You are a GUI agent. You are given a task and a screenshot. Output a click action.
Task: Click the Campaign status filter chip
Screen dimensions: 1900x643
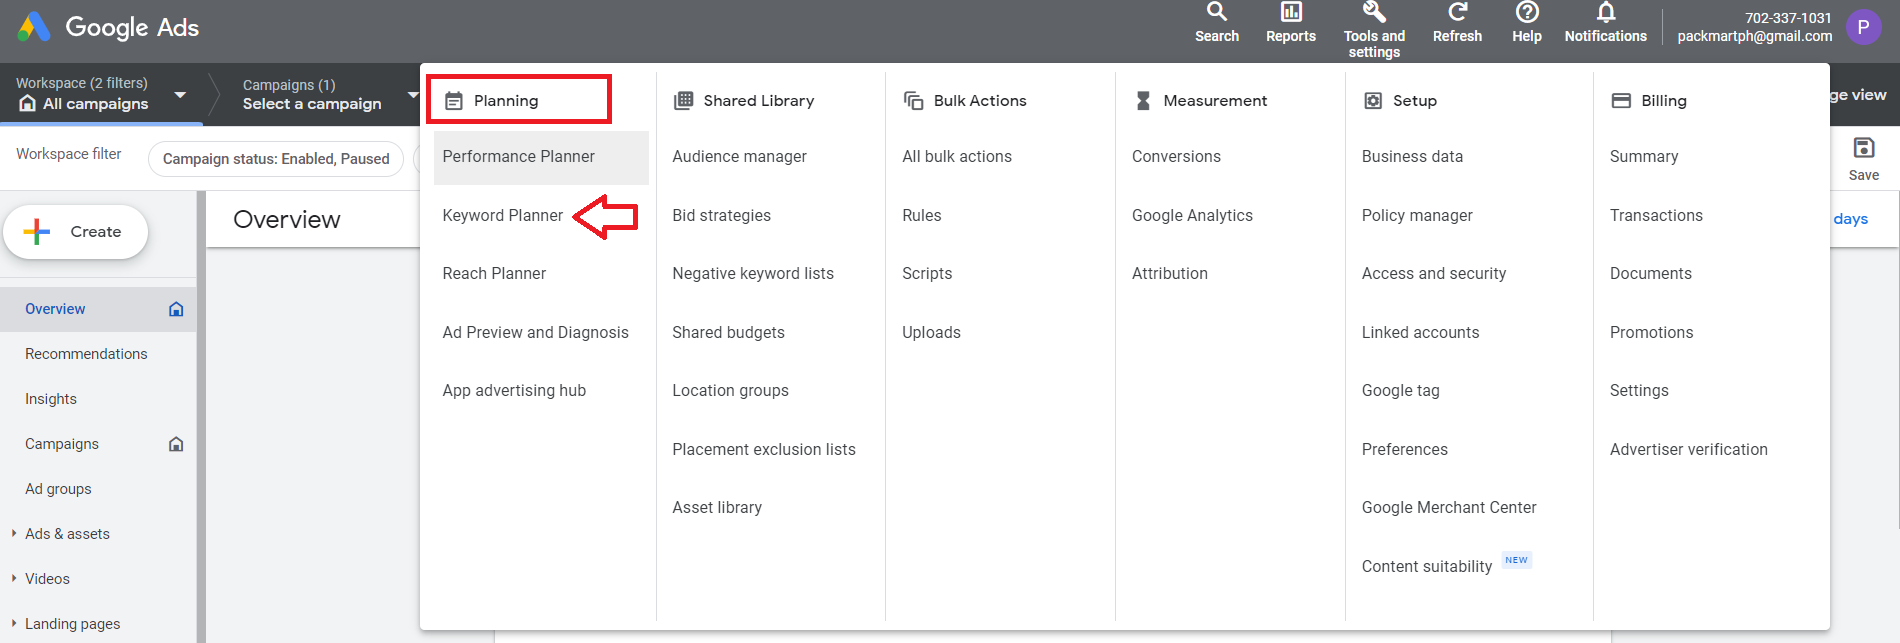(x=276, y=159)
